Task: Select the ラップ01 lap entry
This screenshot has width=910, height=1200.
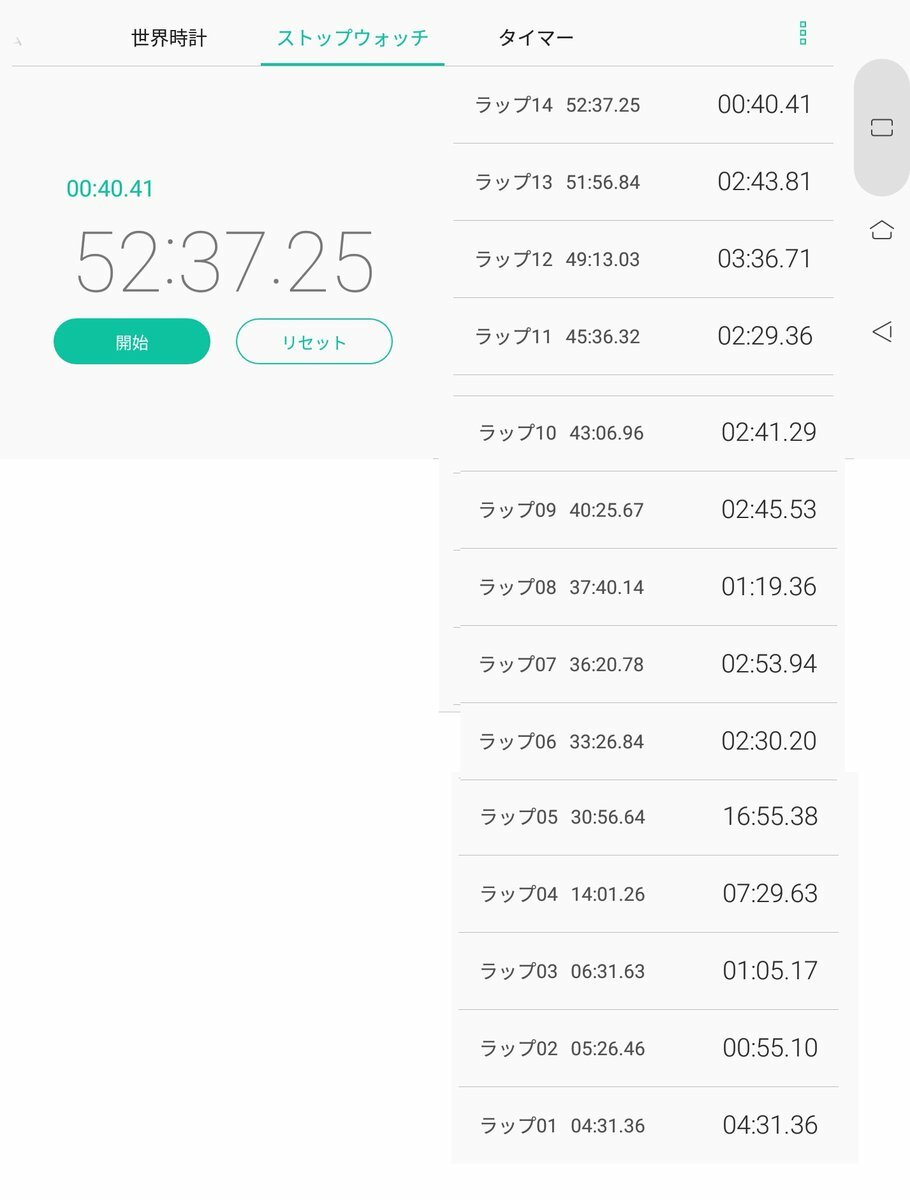Action: pos(648,1125)
